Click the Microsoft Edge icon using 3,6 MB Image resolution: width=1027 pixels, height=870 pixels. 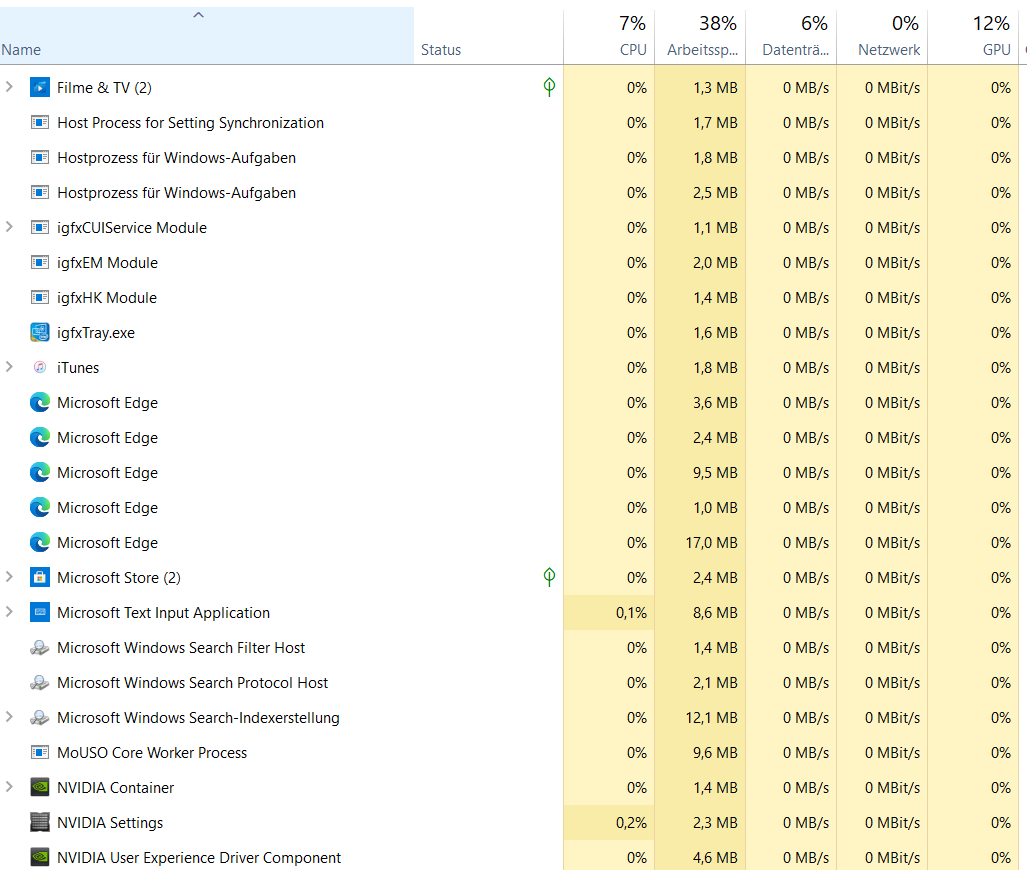[40, 402]
